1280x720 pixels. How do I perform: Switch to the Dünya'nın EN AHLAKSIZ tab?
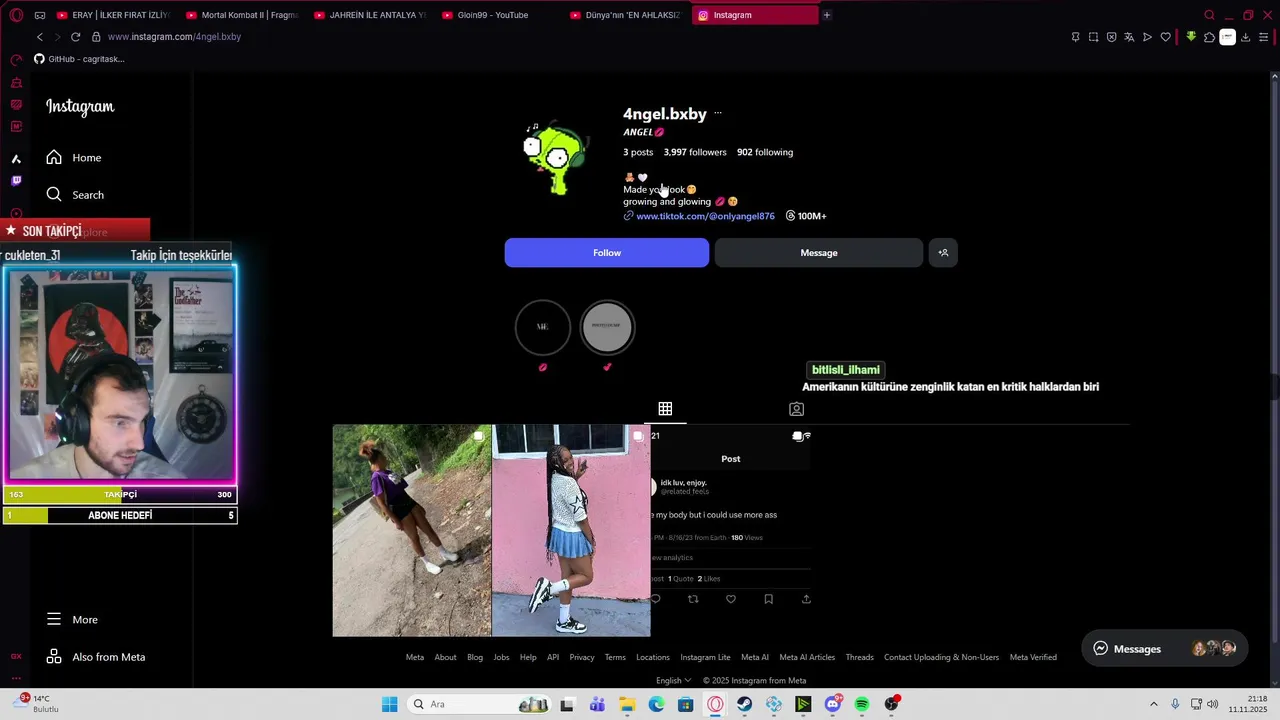[x=626, y=15]
